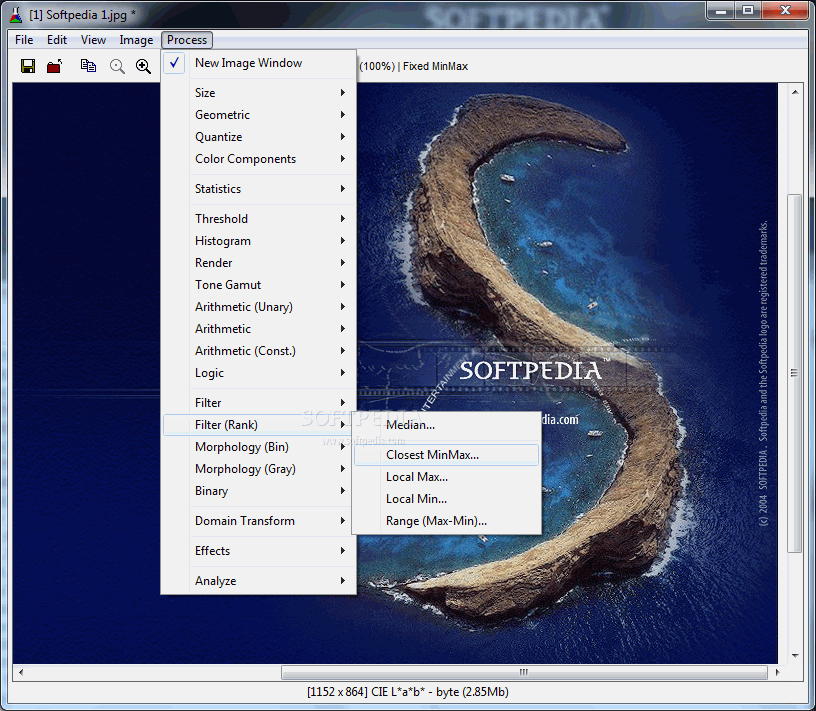816x711 pixels.
Task: Open the File menu
Action: click(x=24, y=40)
